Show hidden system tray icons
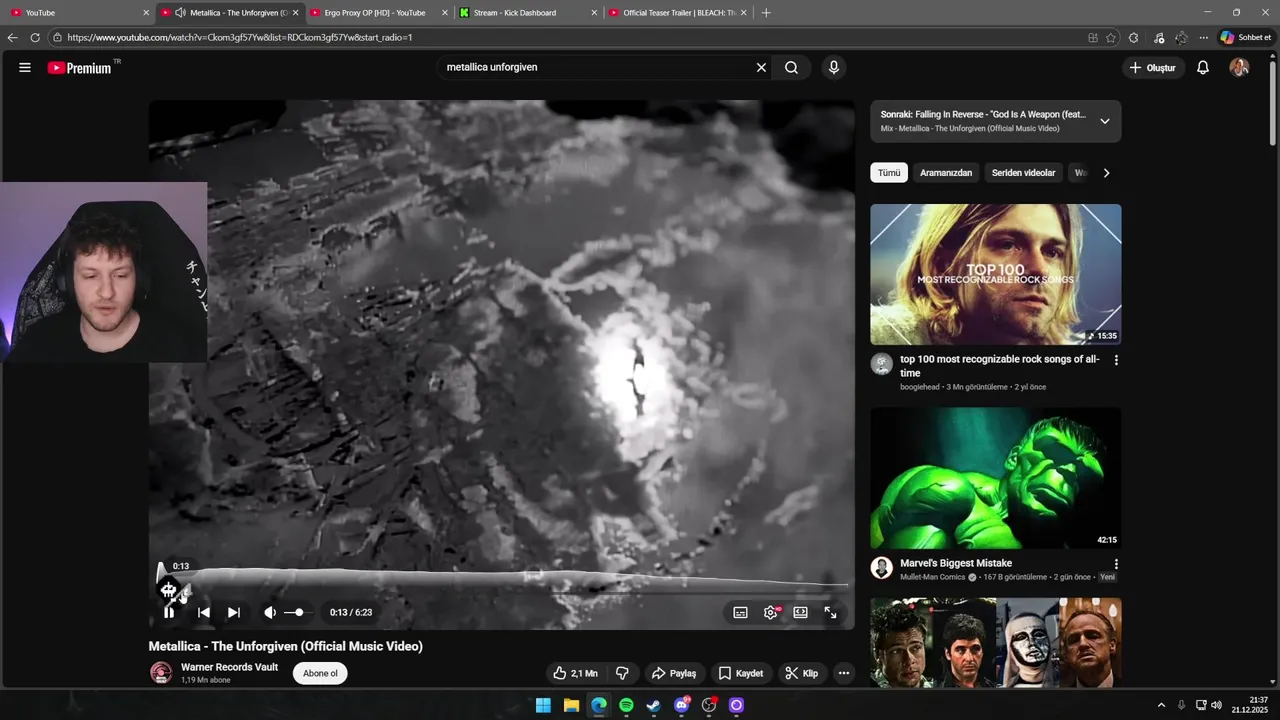 point(1161,705)
